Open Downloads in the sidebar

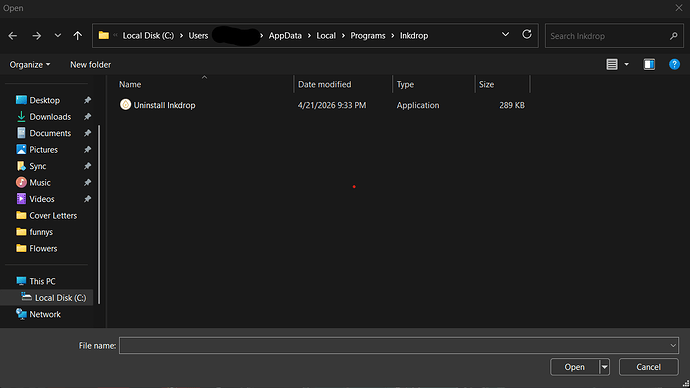point(50,117)
